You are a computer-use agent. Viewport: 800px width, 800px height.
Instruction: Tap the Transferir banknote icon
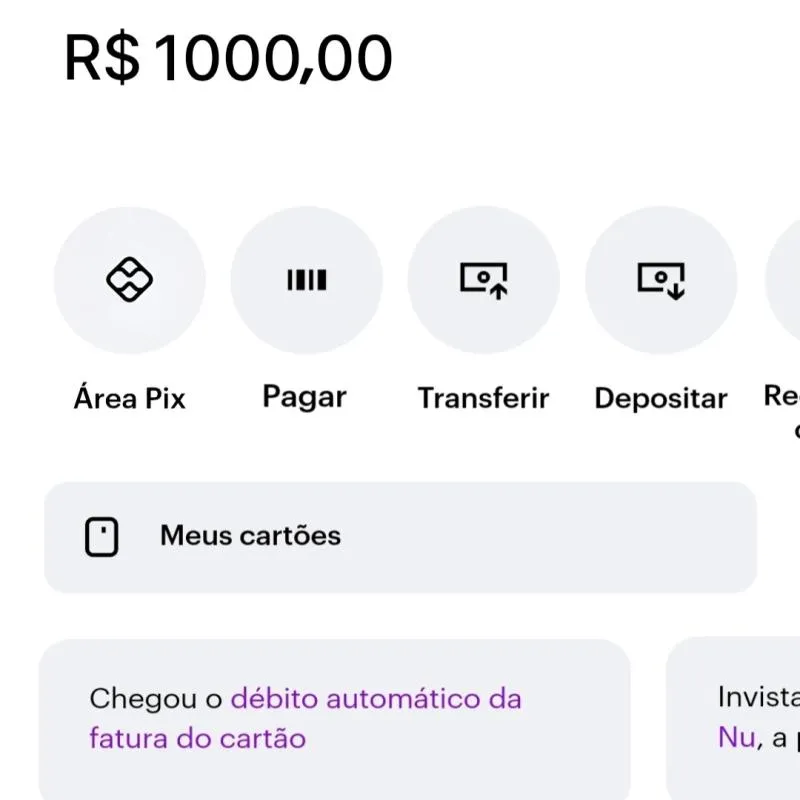484,281
